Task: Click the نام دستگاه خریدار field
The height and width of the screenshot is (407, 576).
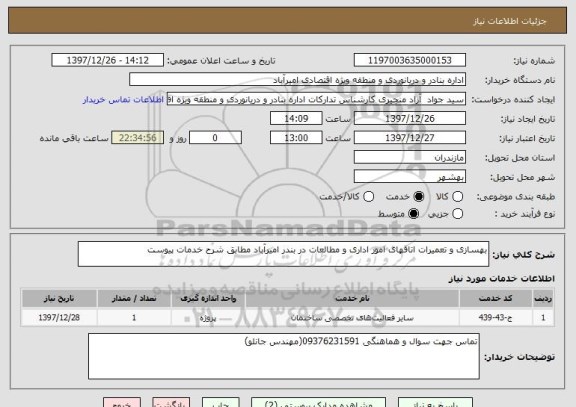Action: 298,80
